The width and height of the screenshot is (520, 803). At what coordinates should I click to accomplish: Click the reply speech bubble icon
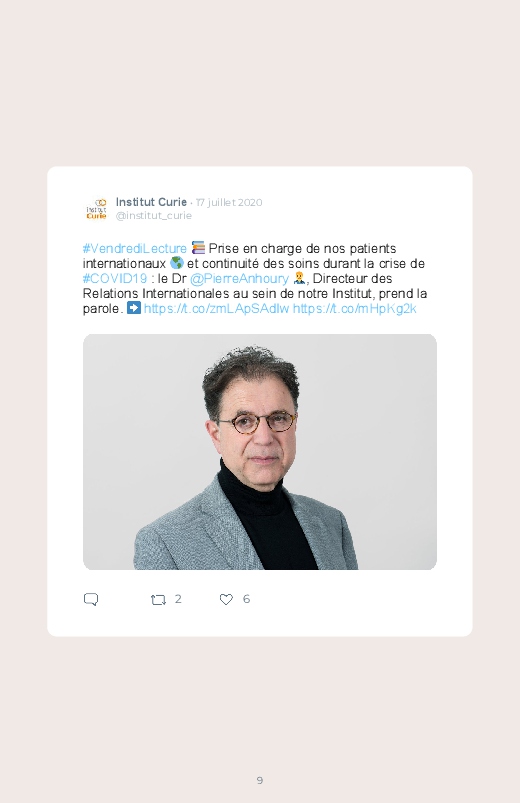[91, 599]
